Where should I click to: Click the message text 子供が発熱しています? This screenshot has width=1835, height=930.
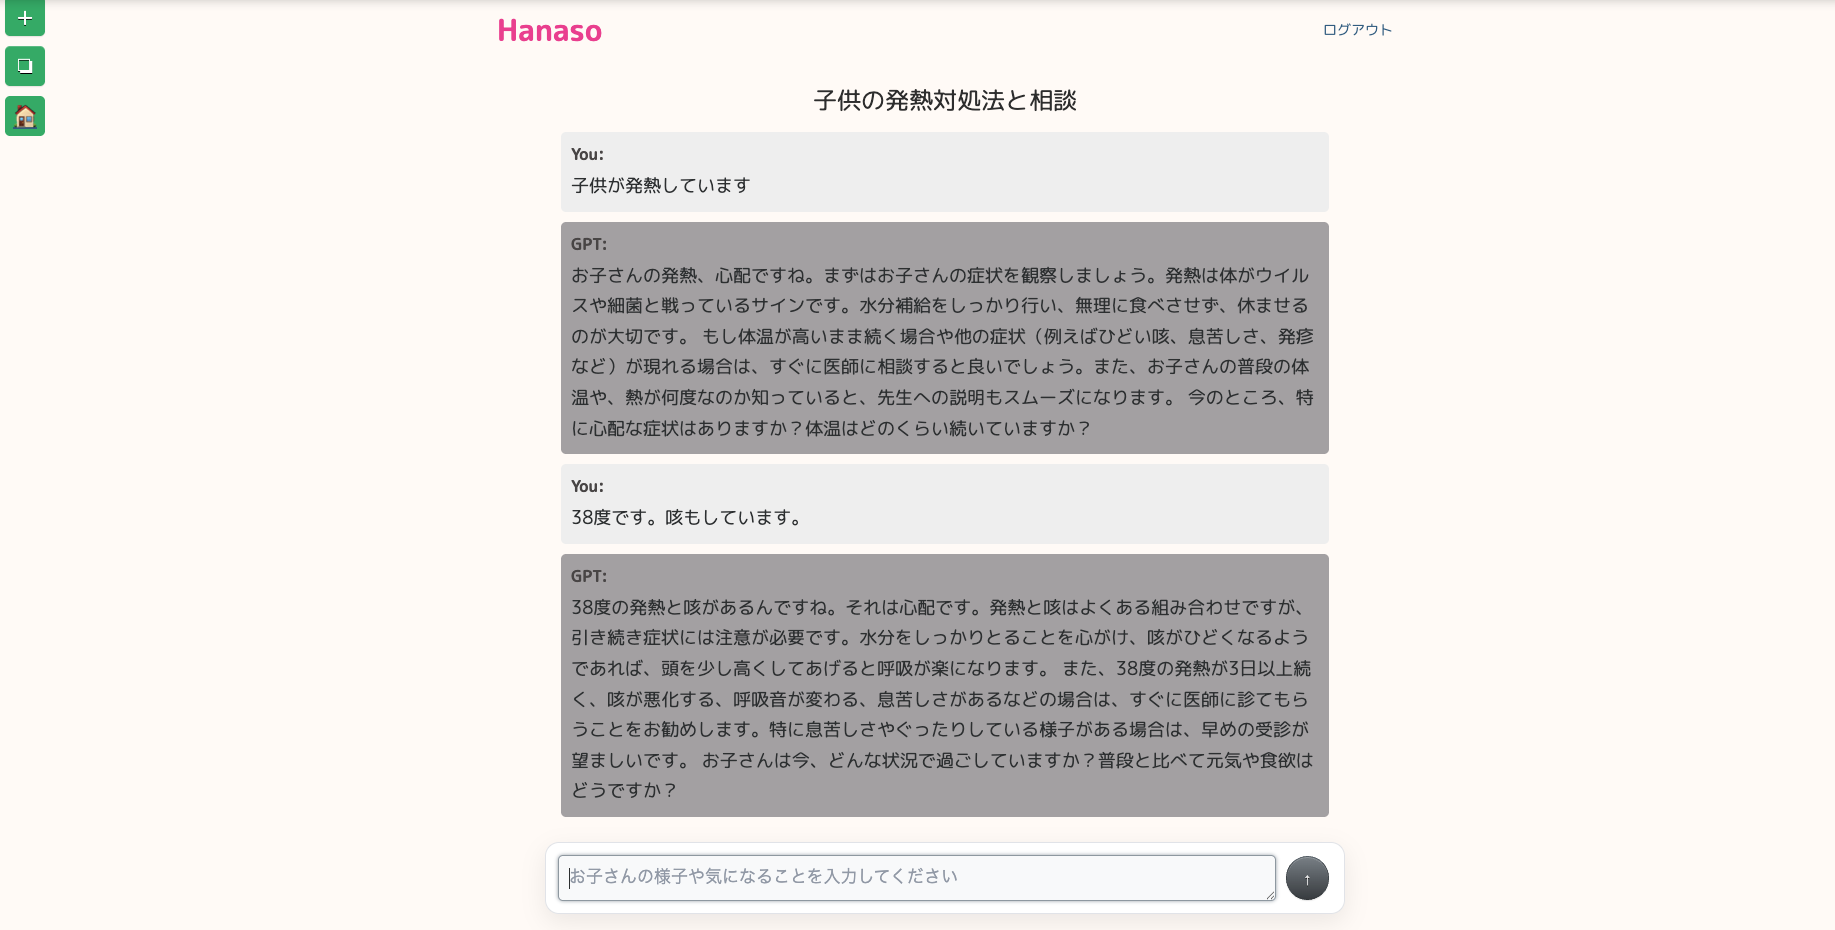[661, 185]
